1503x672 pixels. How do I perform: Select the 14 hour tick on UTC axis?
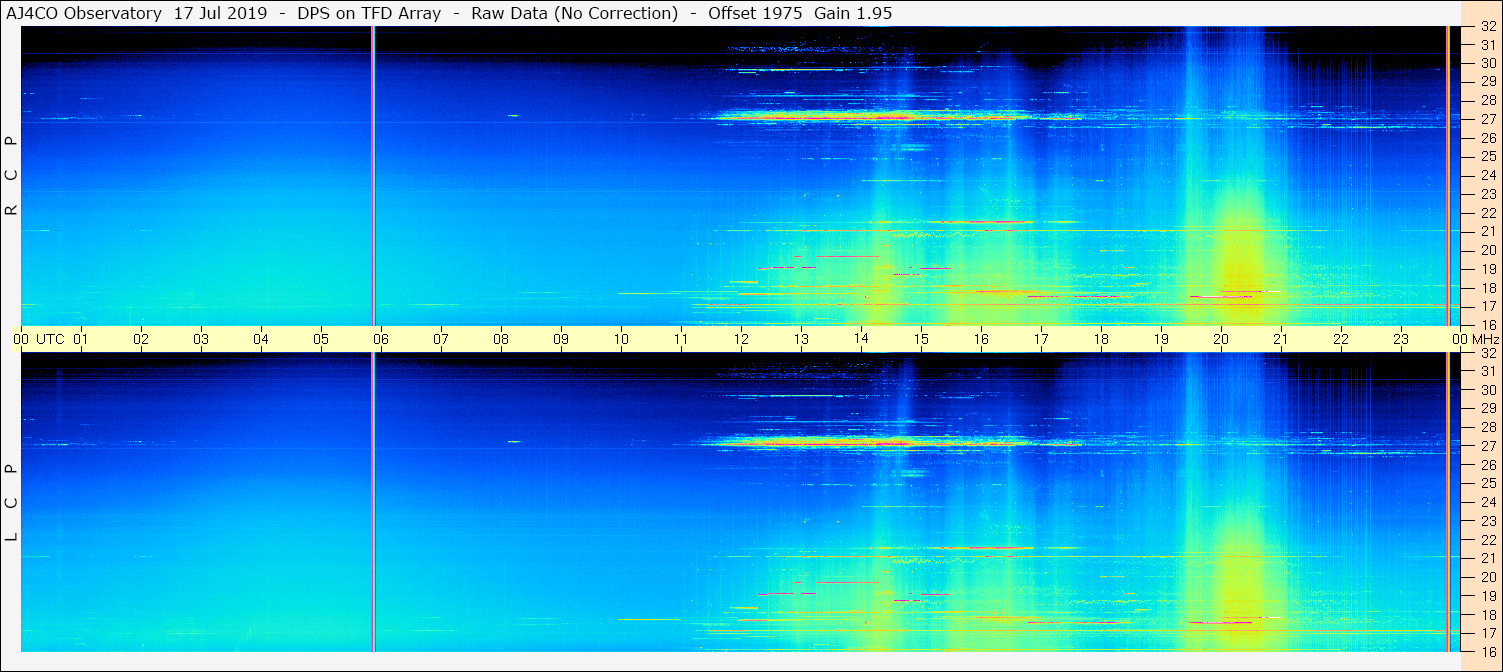tap(861, 339)
